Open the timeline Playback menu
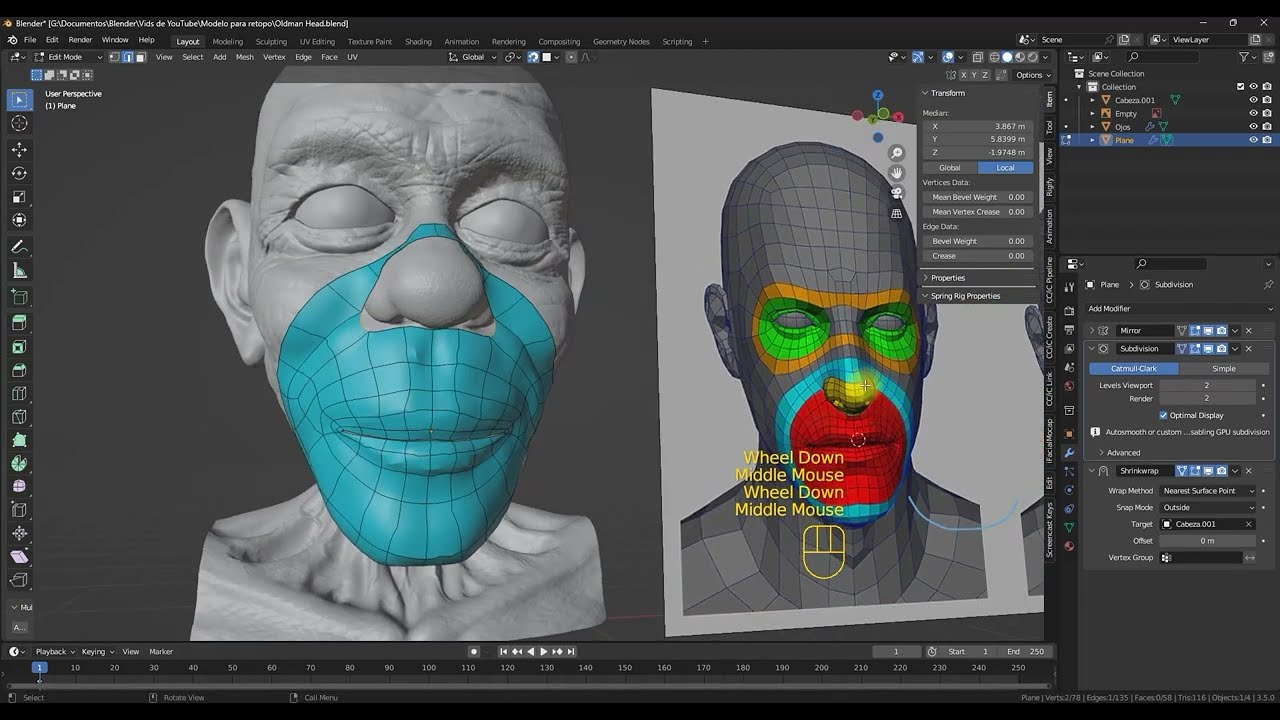The width and height of the screenshot is (1280, 720). coord(55,652)
